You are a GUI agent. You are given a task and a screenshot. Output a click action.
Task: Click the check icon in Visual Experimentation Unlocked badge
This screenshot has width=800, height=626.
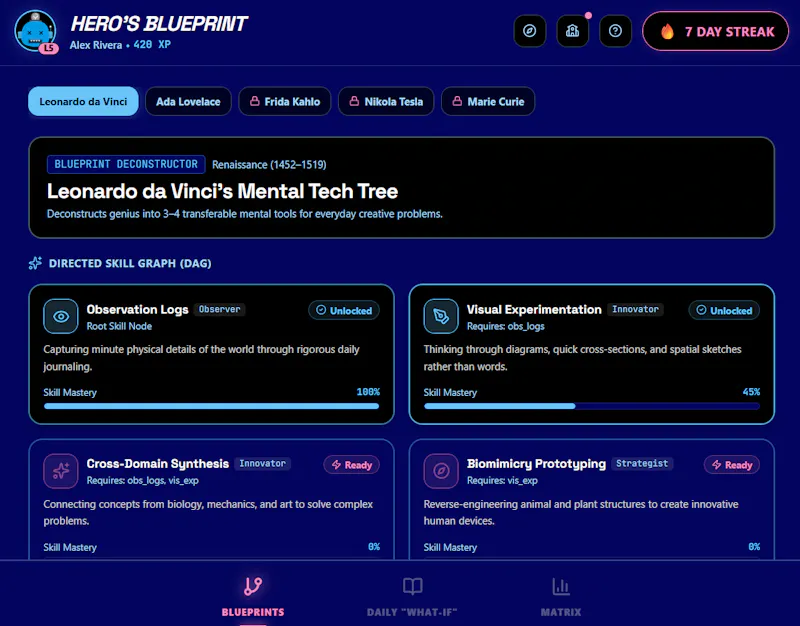click(x=701, y=310)
